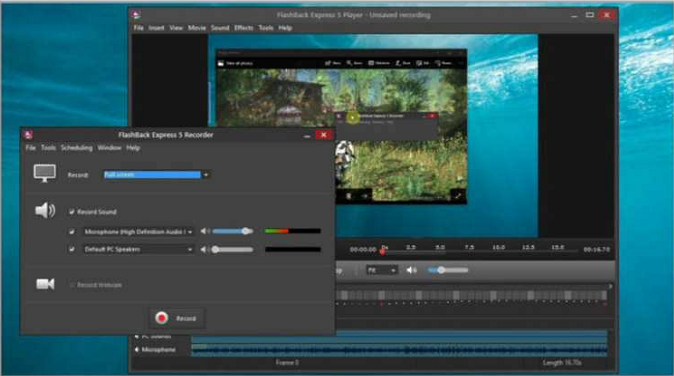674x376 pixels.
Task: Adjust the Microphone volume slider in Recorder
Action: (233, 231)
